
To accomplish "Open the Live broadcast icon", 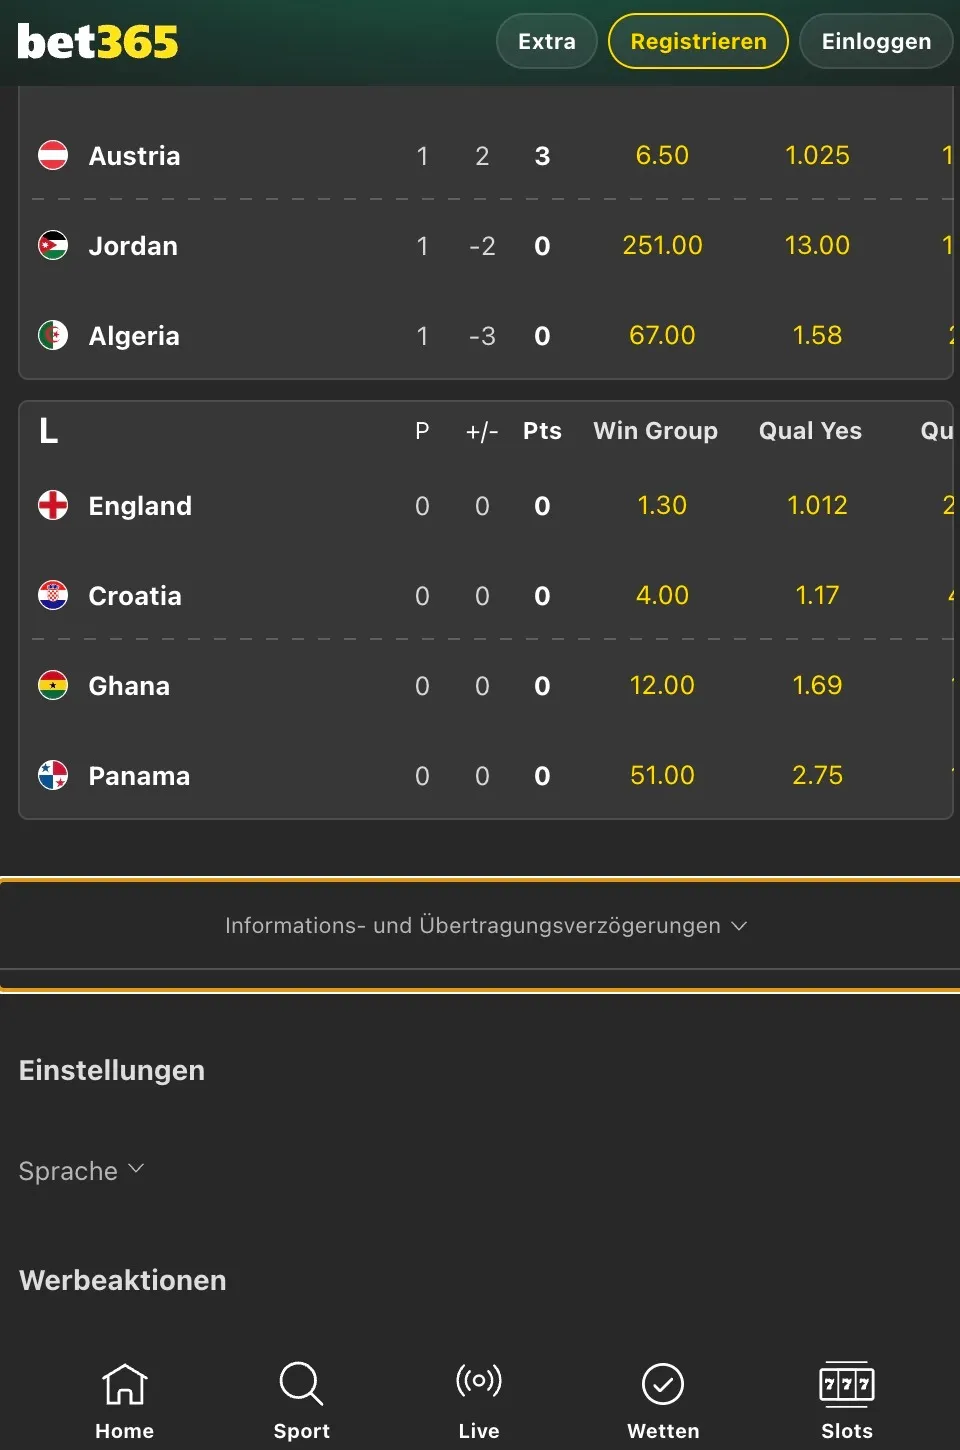I will point(479,1381).
